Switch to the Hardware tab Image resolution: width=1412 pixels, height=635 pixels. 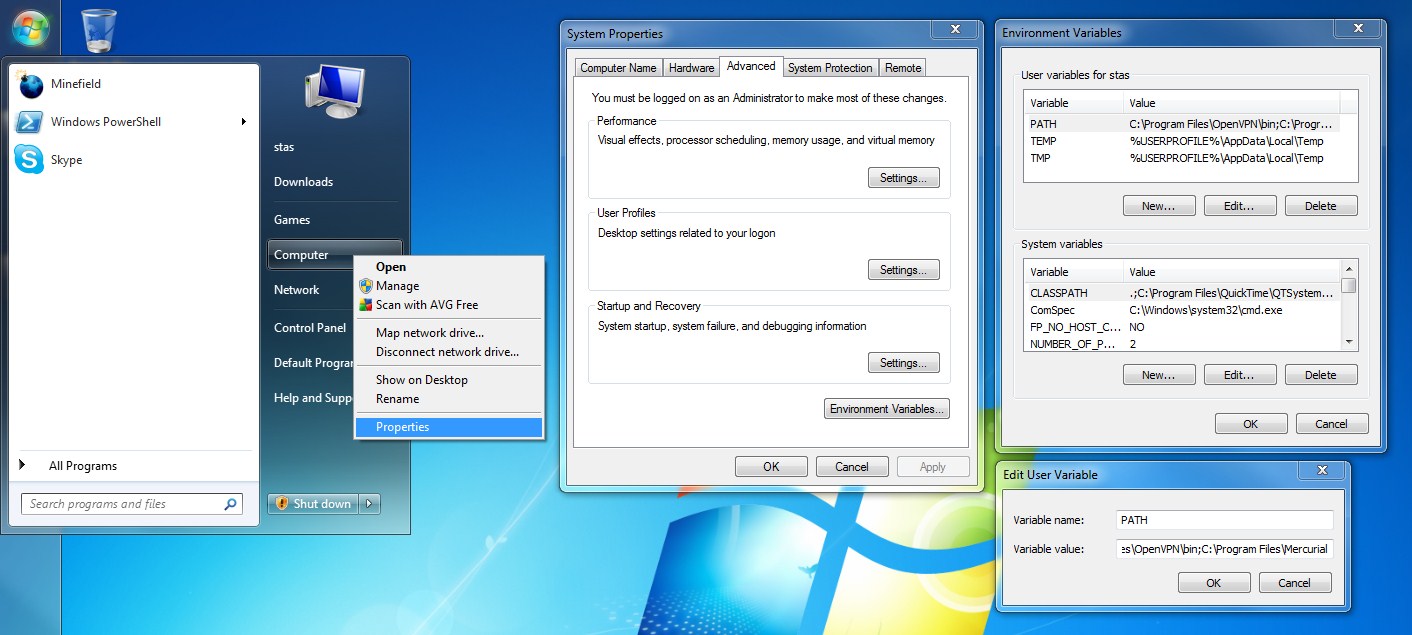(x=691, y=68)
